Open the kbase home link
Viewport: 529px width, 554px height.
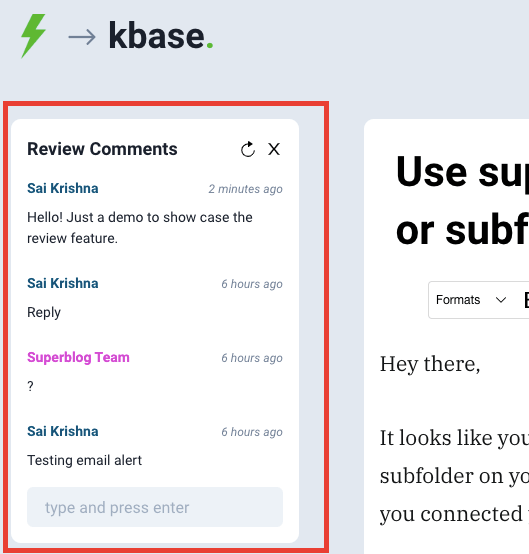click(x=161, y=36)
